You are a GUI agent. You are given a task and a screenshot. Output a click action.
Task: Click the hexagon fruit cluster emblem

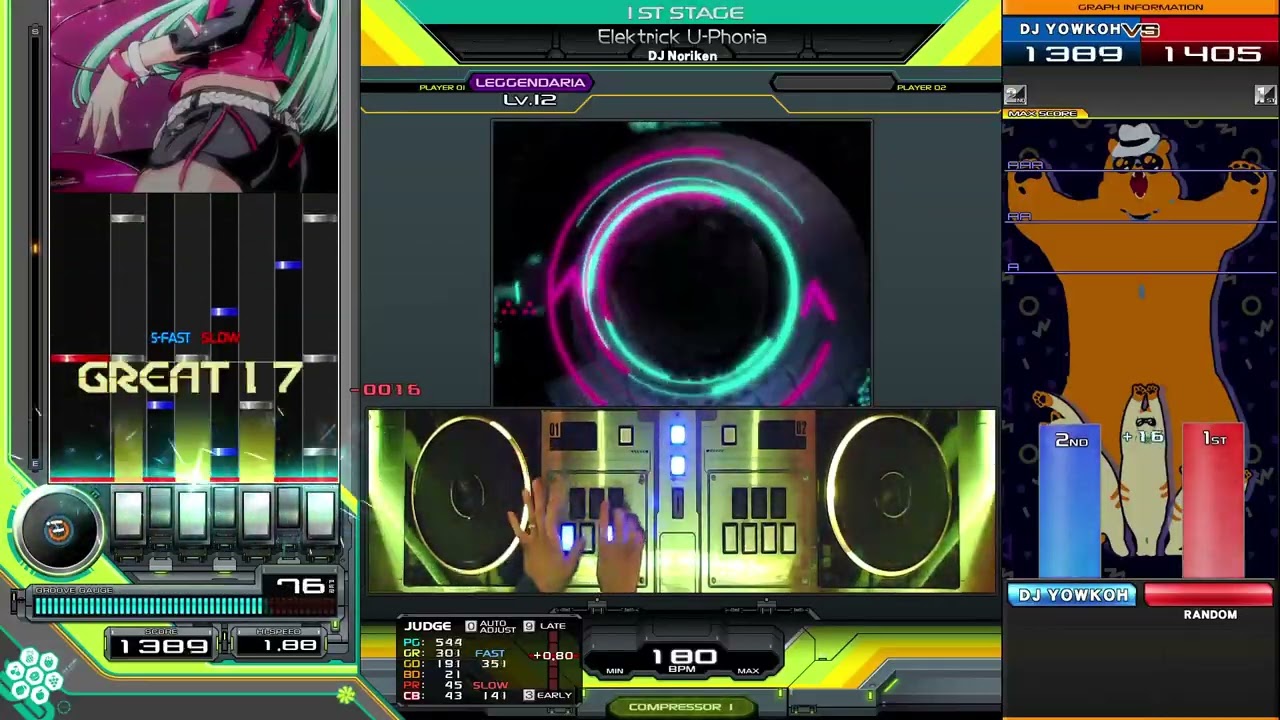click(x=33, y=677)
